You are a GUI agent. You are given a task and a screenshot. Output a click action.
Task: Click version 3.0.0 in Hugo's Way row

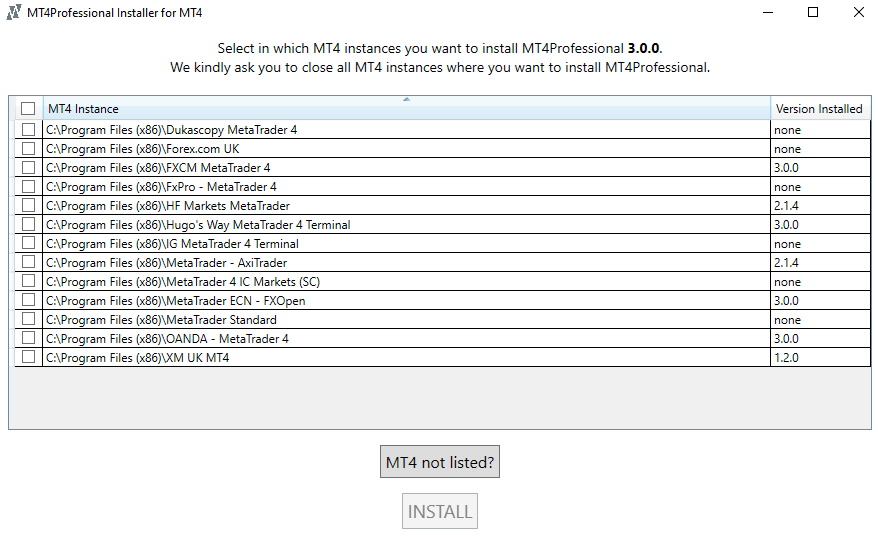click(x=786, y=225)
